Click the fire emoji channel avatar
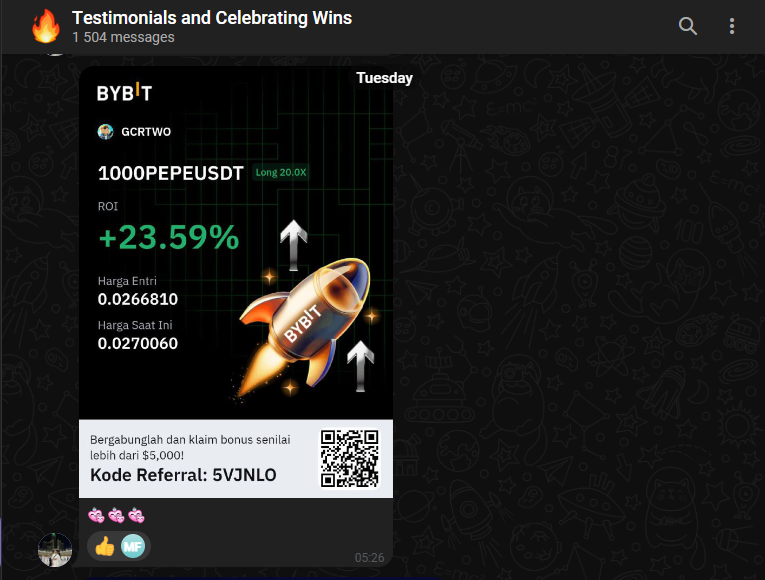The height and width of the screenshot is (580, 765). coord(46,26)
